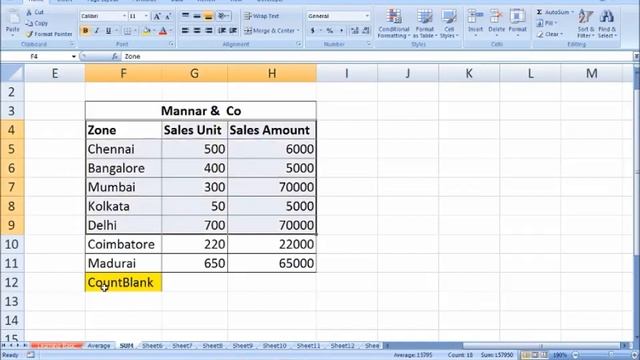Select the Coimbatore cell
Viewport: 640px width, 360px height.
[x=123, y=244]
